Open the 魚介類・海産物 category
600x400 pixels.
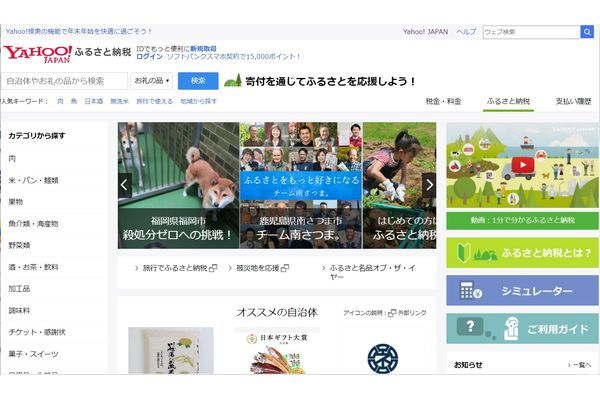click(33, 224)
